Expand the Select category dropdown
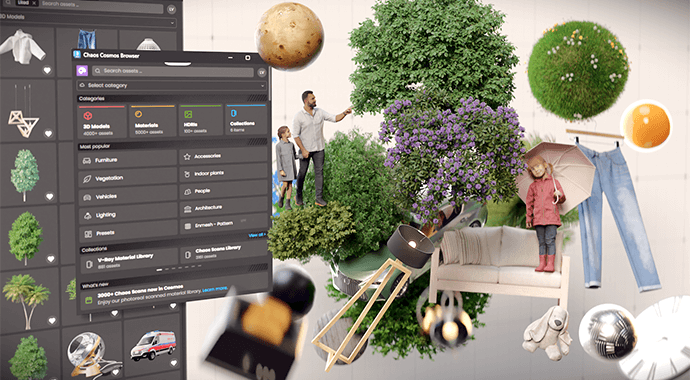The width and height of the screenshot is (690, 380). [x=172, y=85]
